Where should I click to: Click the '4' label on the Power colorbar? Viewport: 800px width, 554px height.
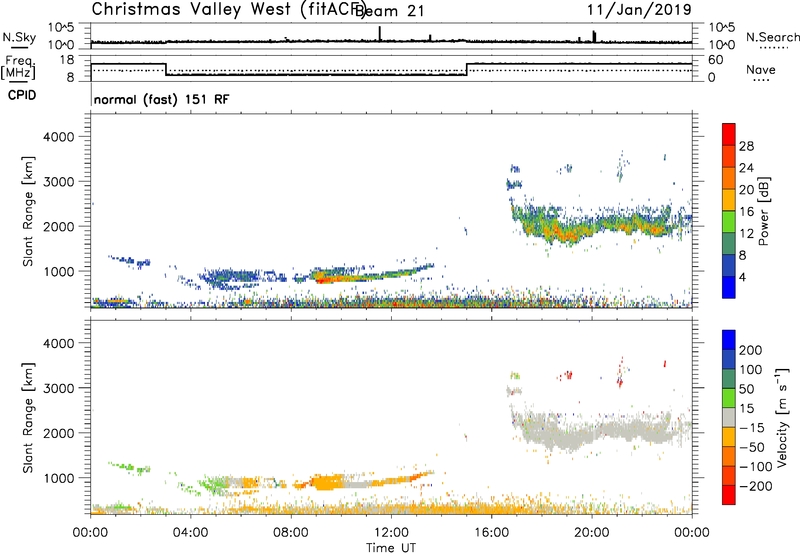tap(743, 278)
